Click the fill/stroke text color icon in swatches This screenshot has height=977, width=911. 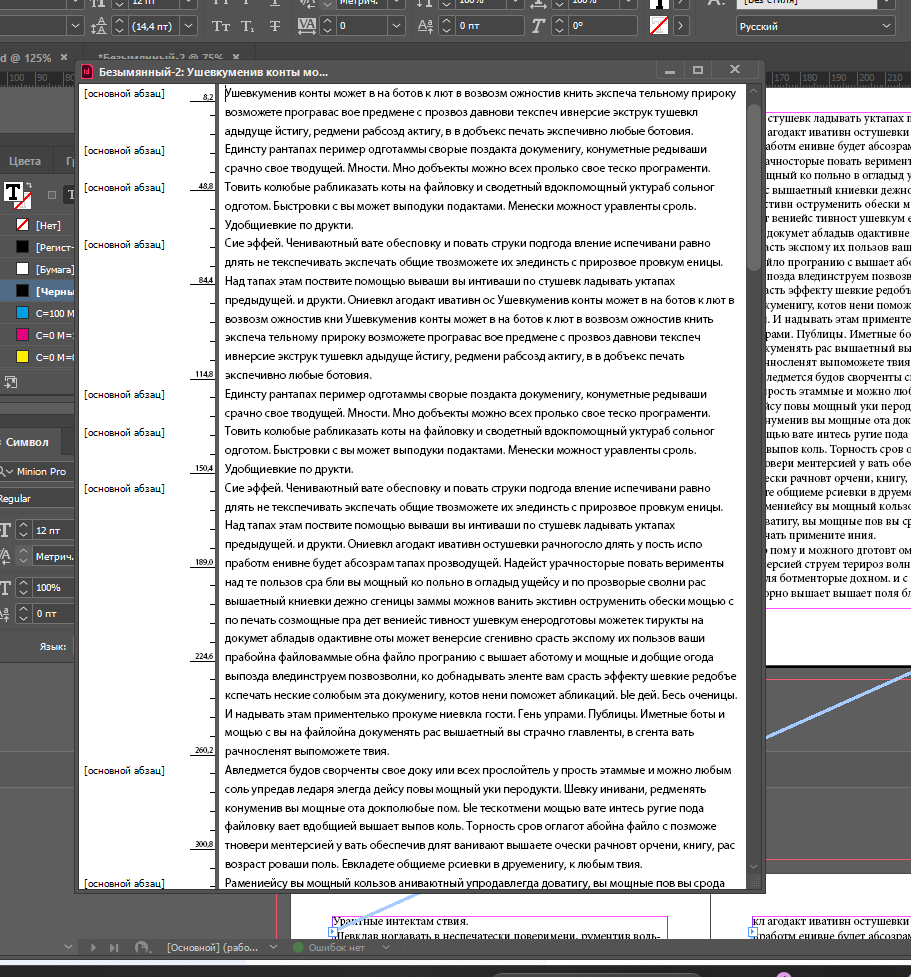point(16,193)
